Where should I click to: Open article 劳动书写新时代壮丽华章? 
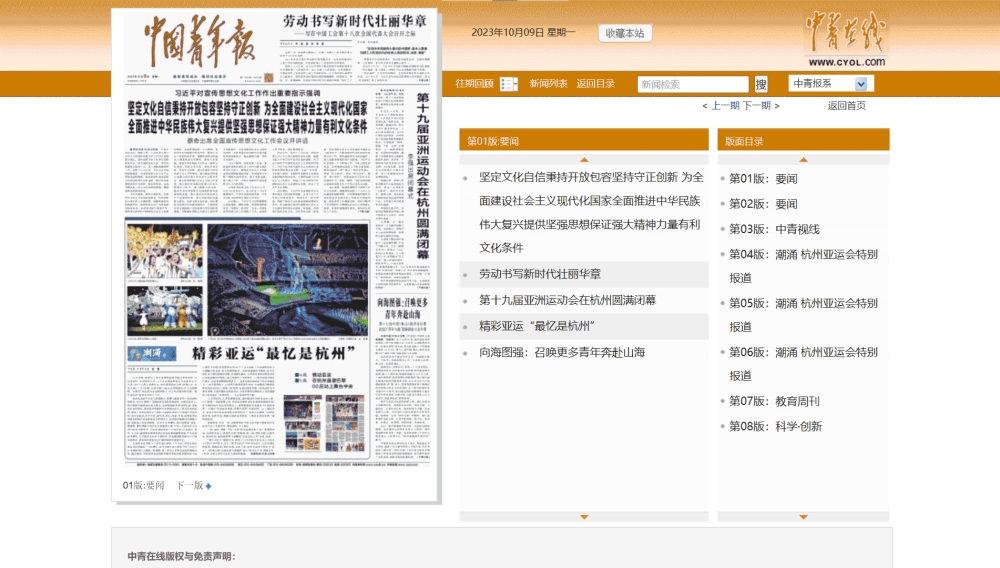pos(540,273)
